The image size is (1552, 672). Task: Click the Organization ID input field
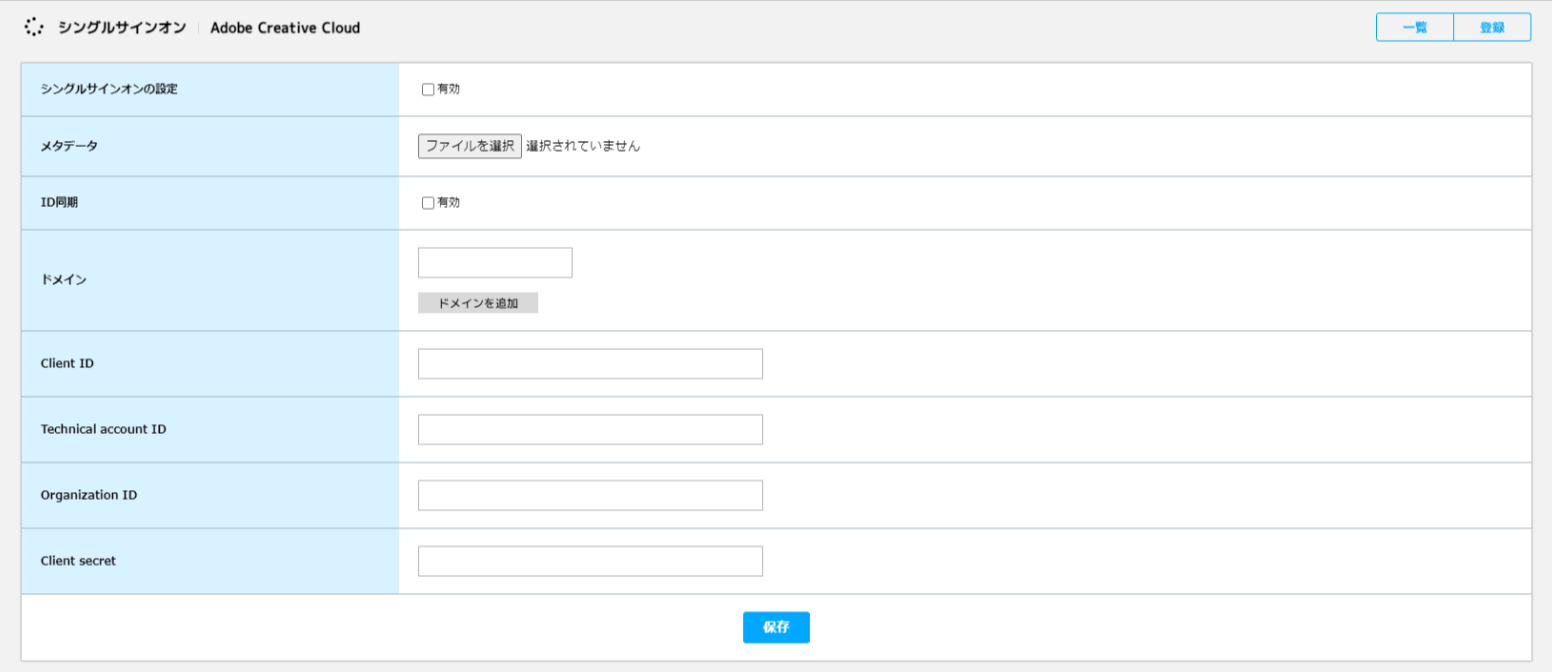(590, 494)
